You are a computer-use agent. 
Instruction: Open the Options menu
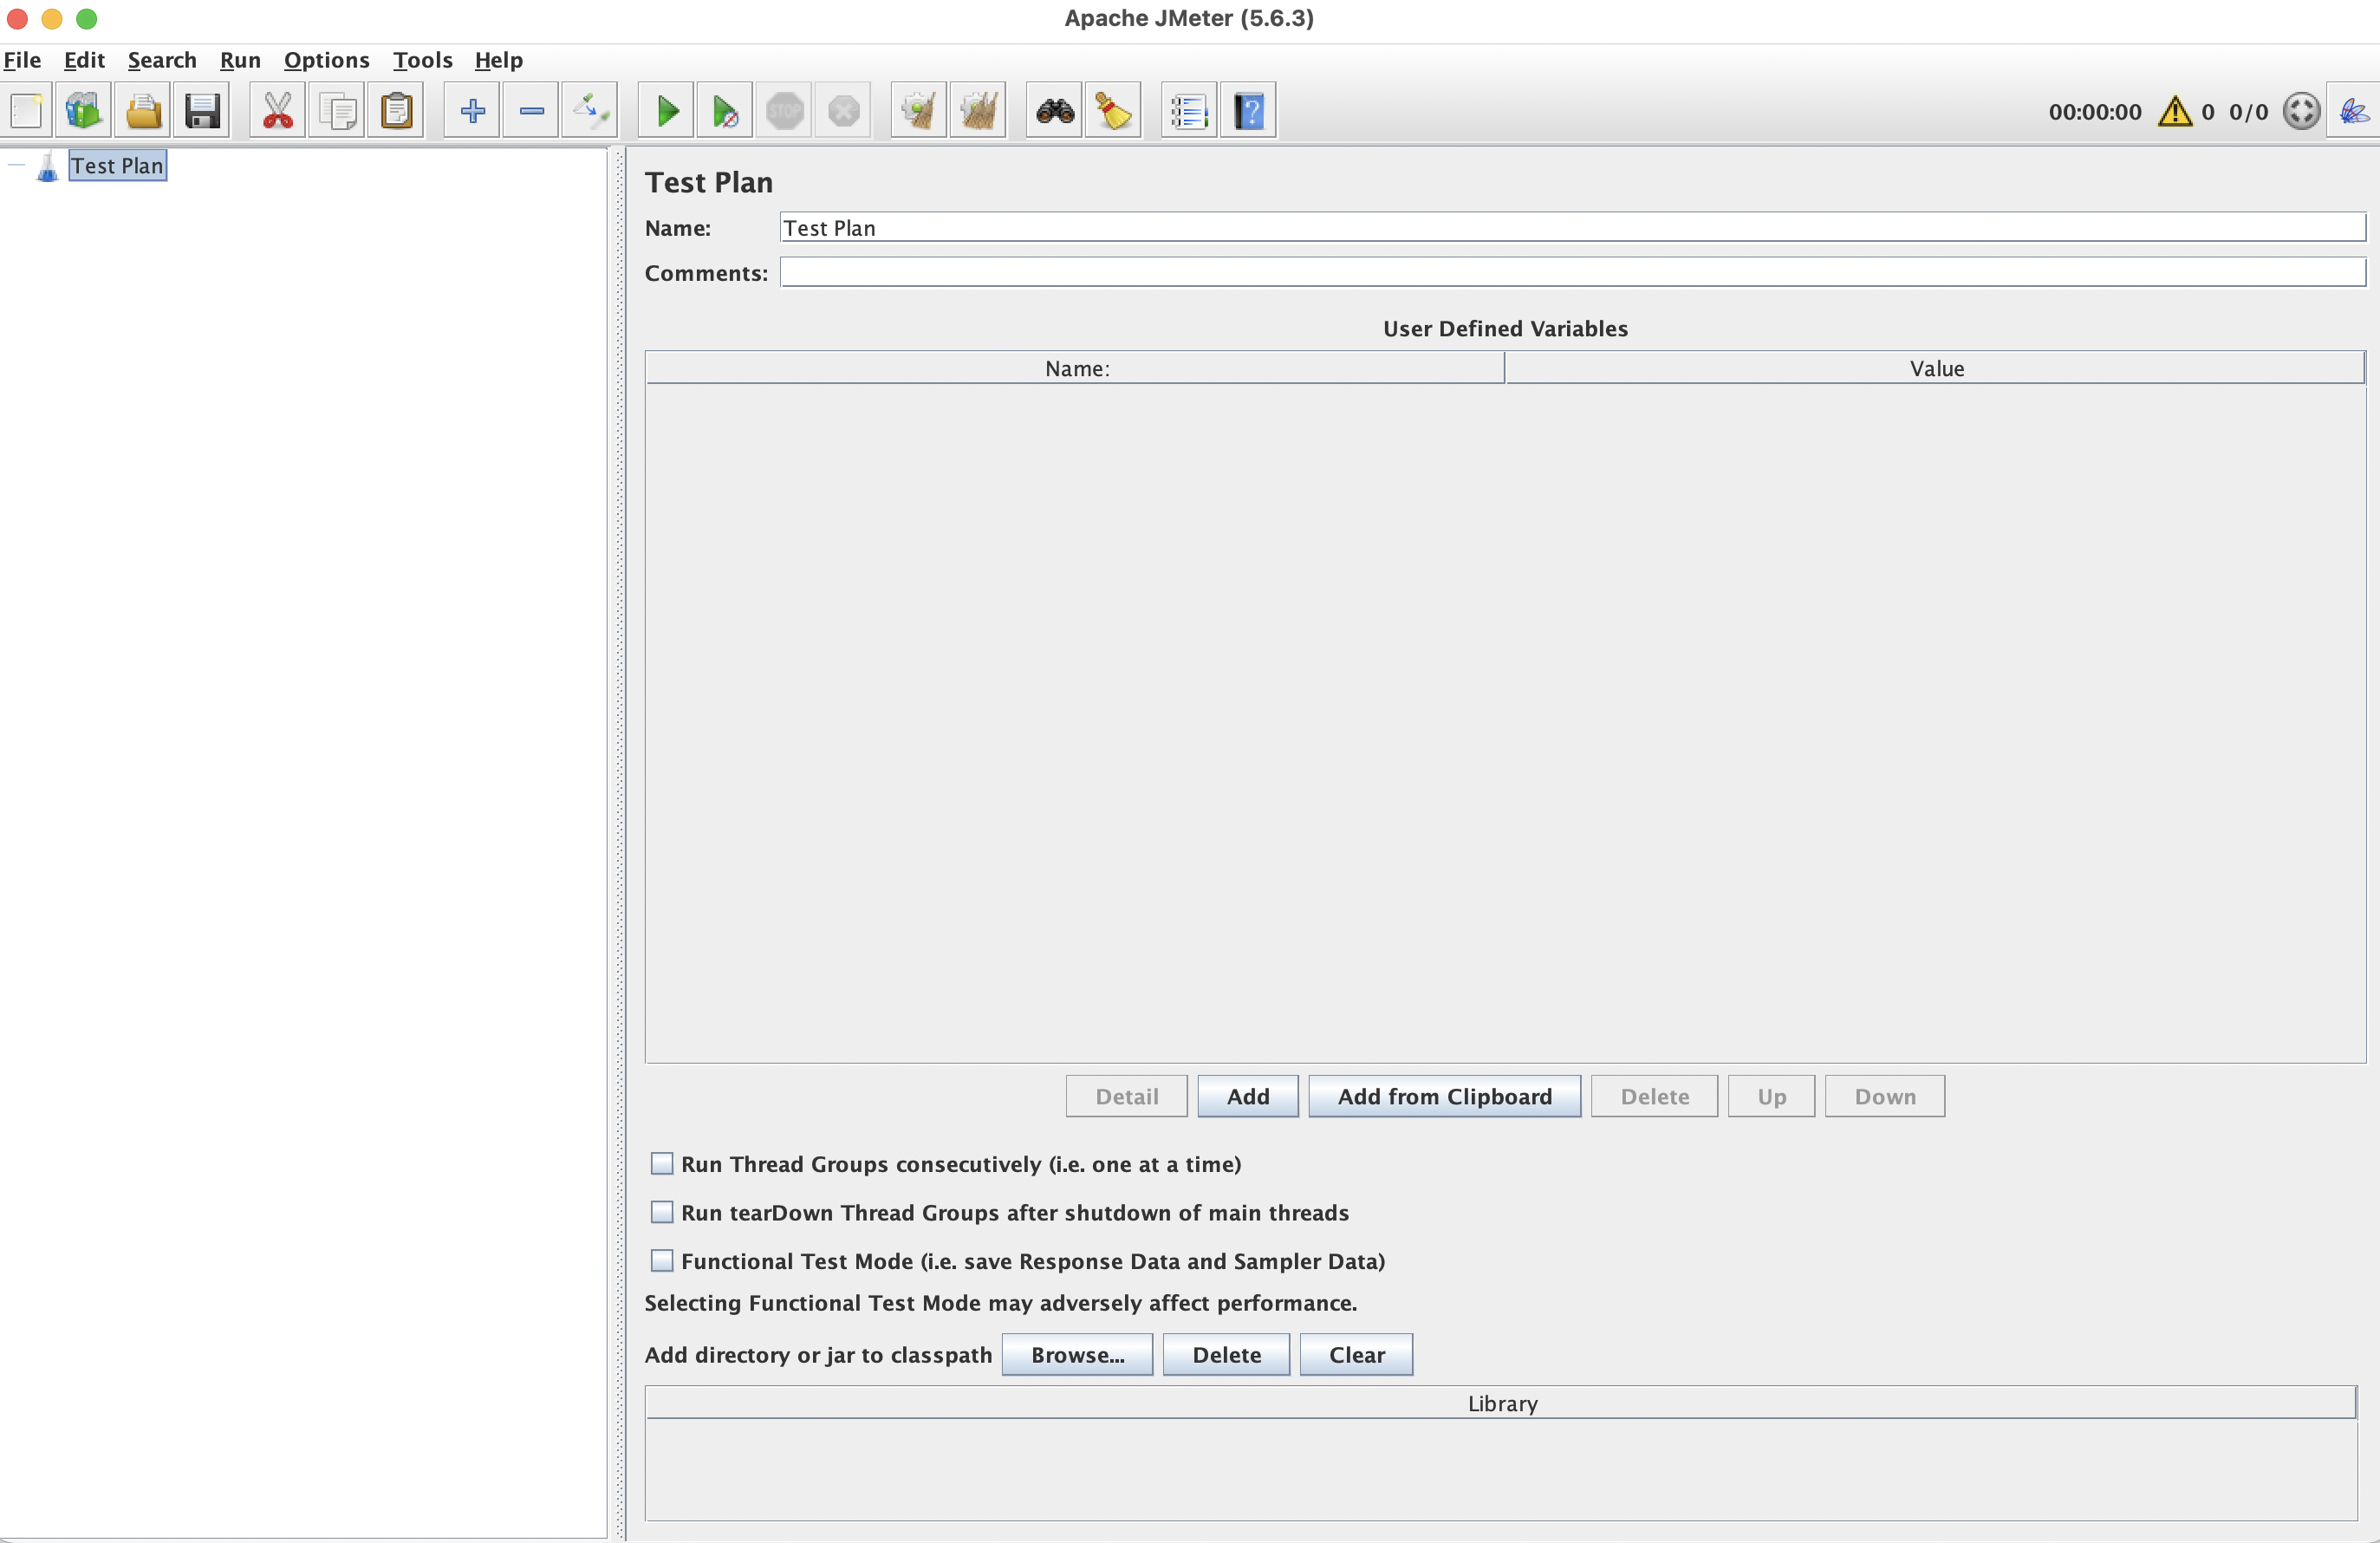[327, 60]
